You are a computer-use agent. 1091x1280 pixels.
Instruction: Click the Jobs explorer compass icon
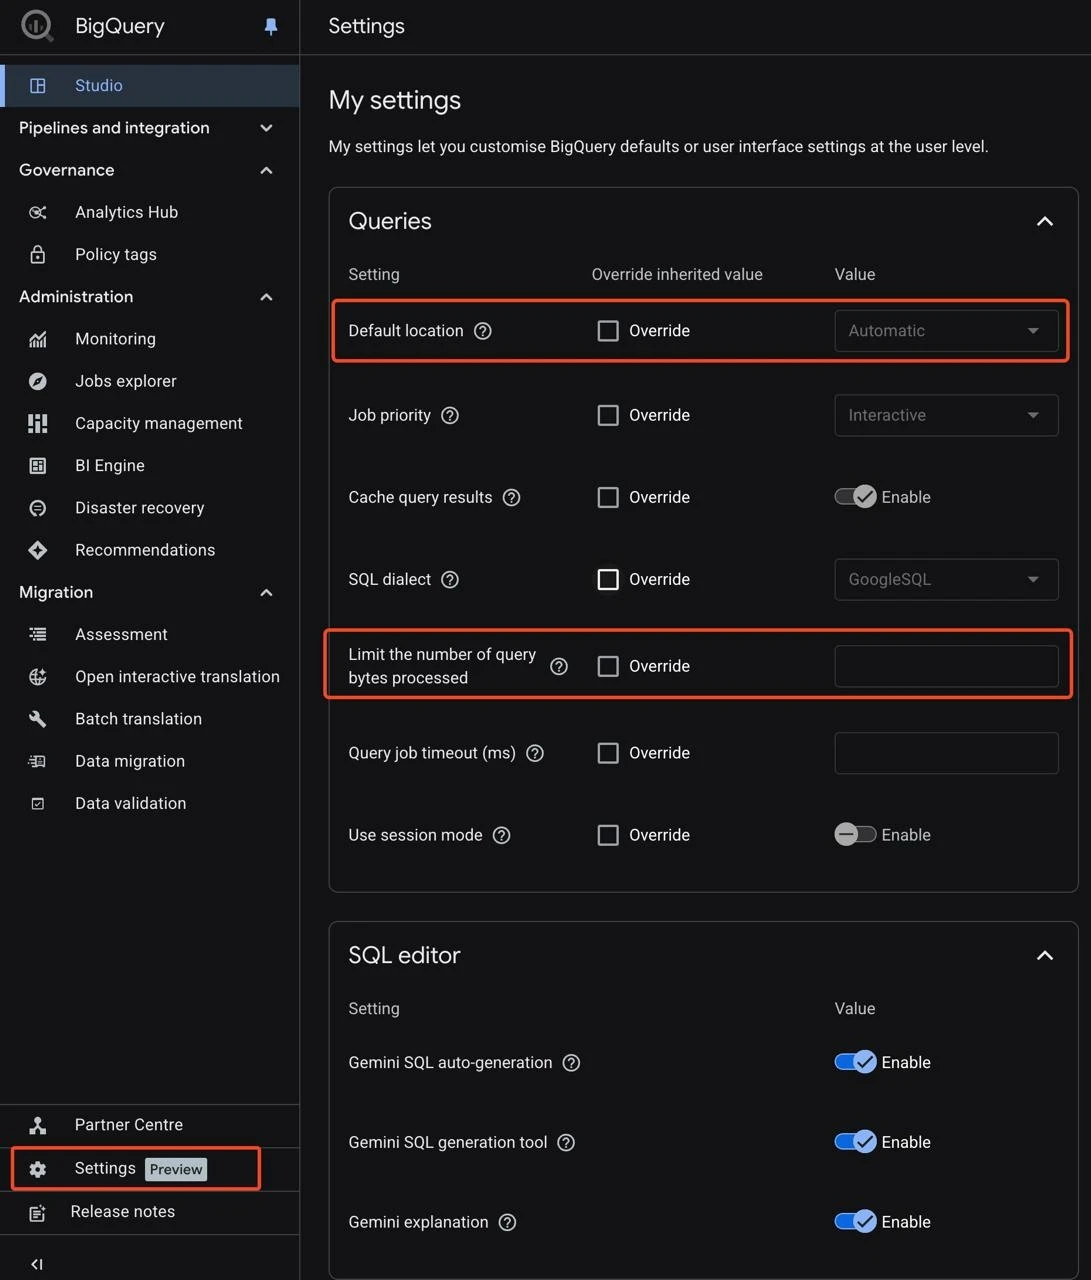[38, 381]
